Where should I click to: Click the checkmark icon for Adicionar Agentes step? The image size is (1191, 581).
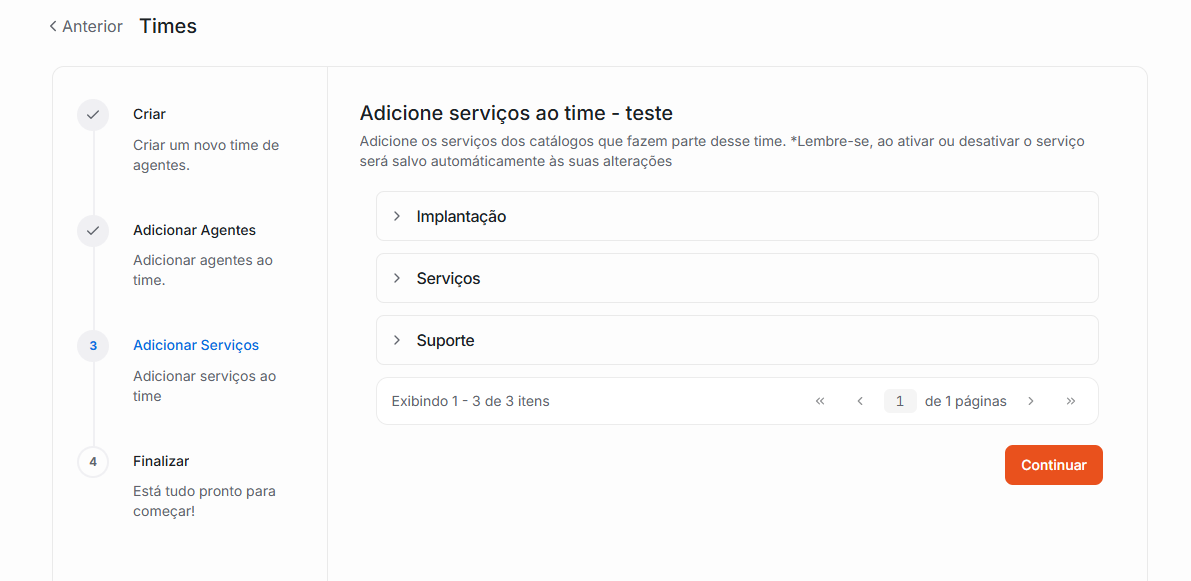(x=93, y=231)
